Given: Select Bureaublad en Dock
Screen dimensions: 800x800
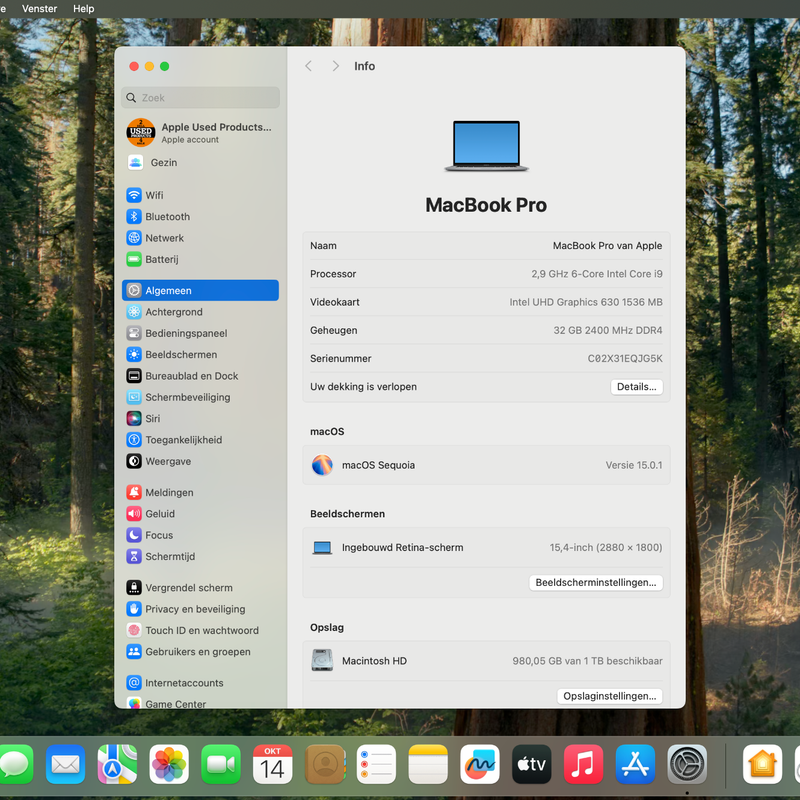Looking at the screenshot, I should (x=201, y=376).
